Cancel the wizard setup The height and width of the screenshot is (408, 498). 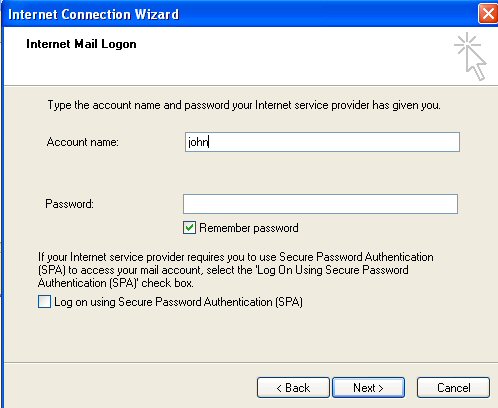pos(453,388)
